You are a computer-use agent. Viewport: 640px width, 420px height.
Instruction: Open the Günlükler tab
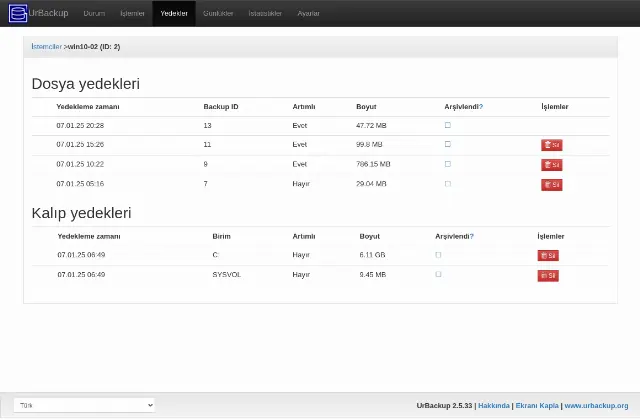pos(218,13)
